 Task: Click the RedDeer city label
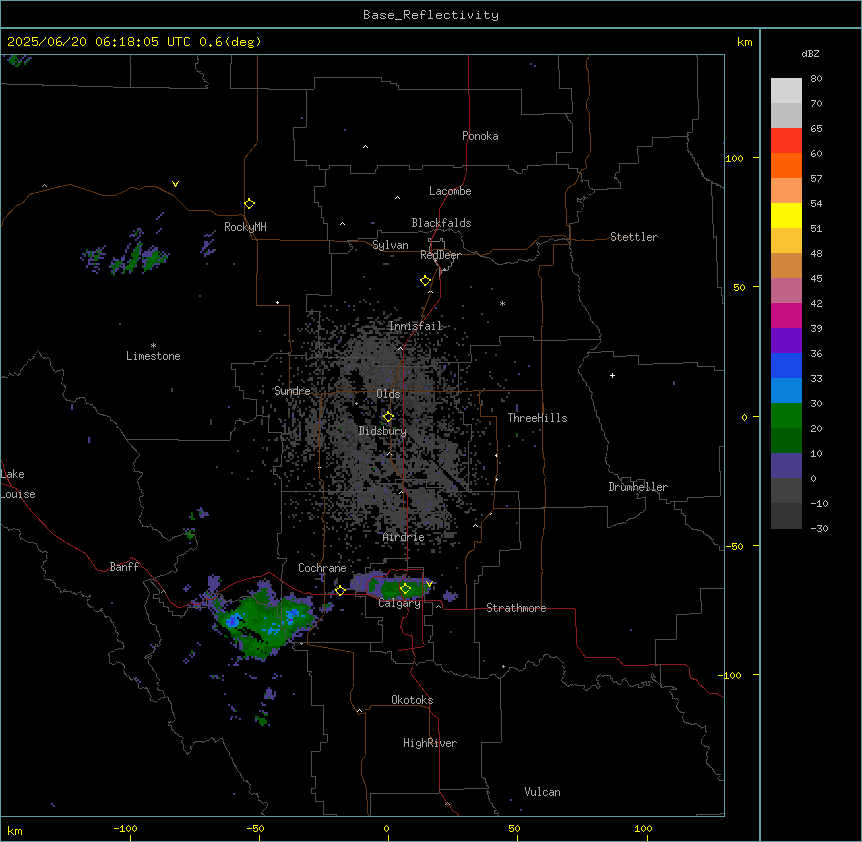point(440,255)
